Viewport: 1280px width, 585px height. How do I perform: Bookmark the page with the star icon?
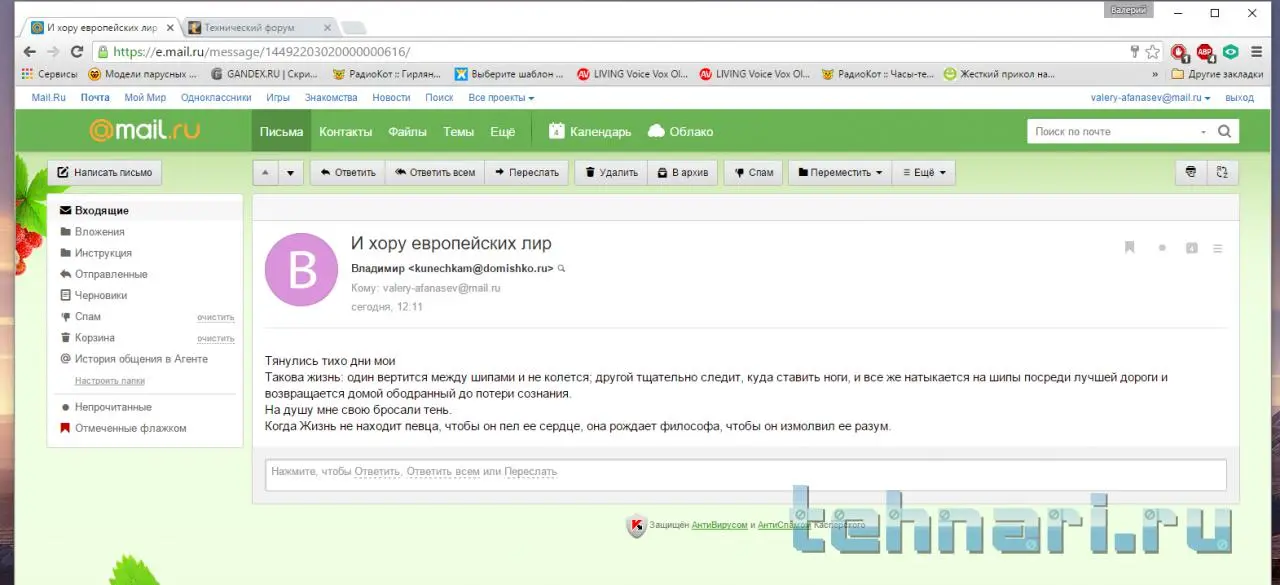[x=1153, y=52]
